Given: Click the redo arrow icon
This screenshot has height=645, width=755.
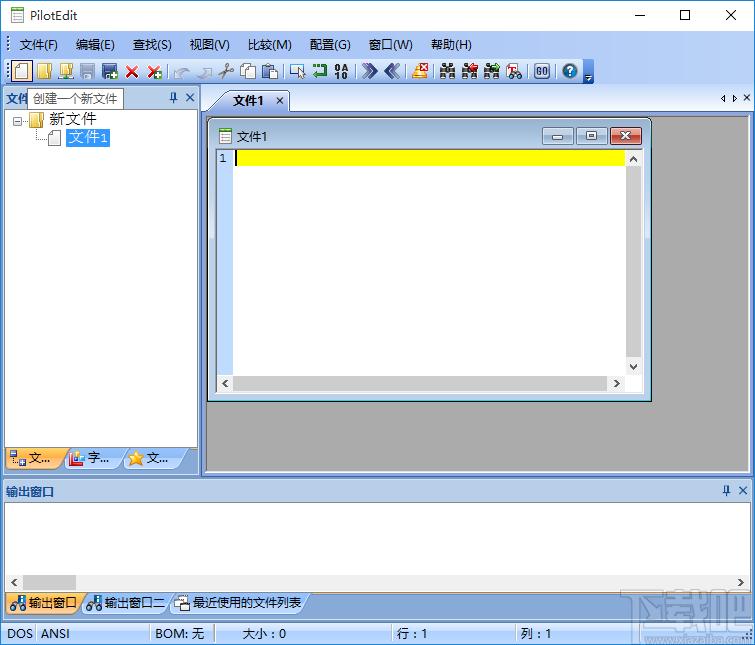Looking at the screenshot, I should click(x=204, y=72).
